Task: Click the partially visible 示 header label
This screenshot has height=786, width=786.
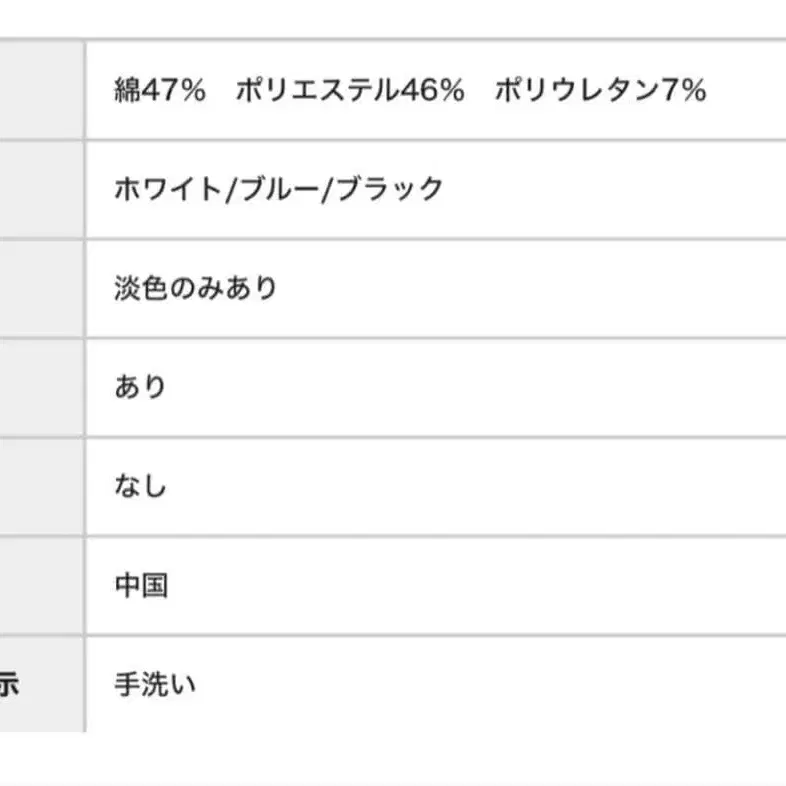Action: pos(9,684)
